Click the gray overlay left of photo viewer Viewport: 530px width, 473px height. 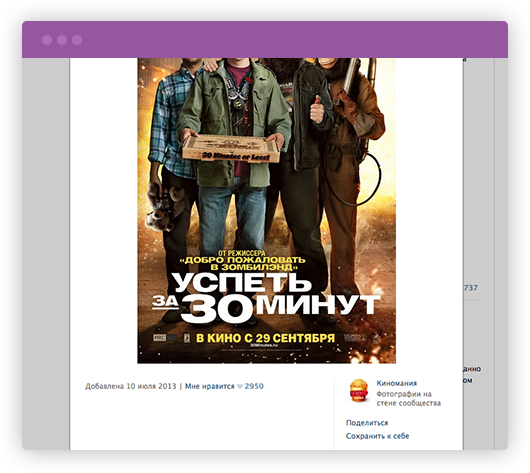(x=46, y=254)
